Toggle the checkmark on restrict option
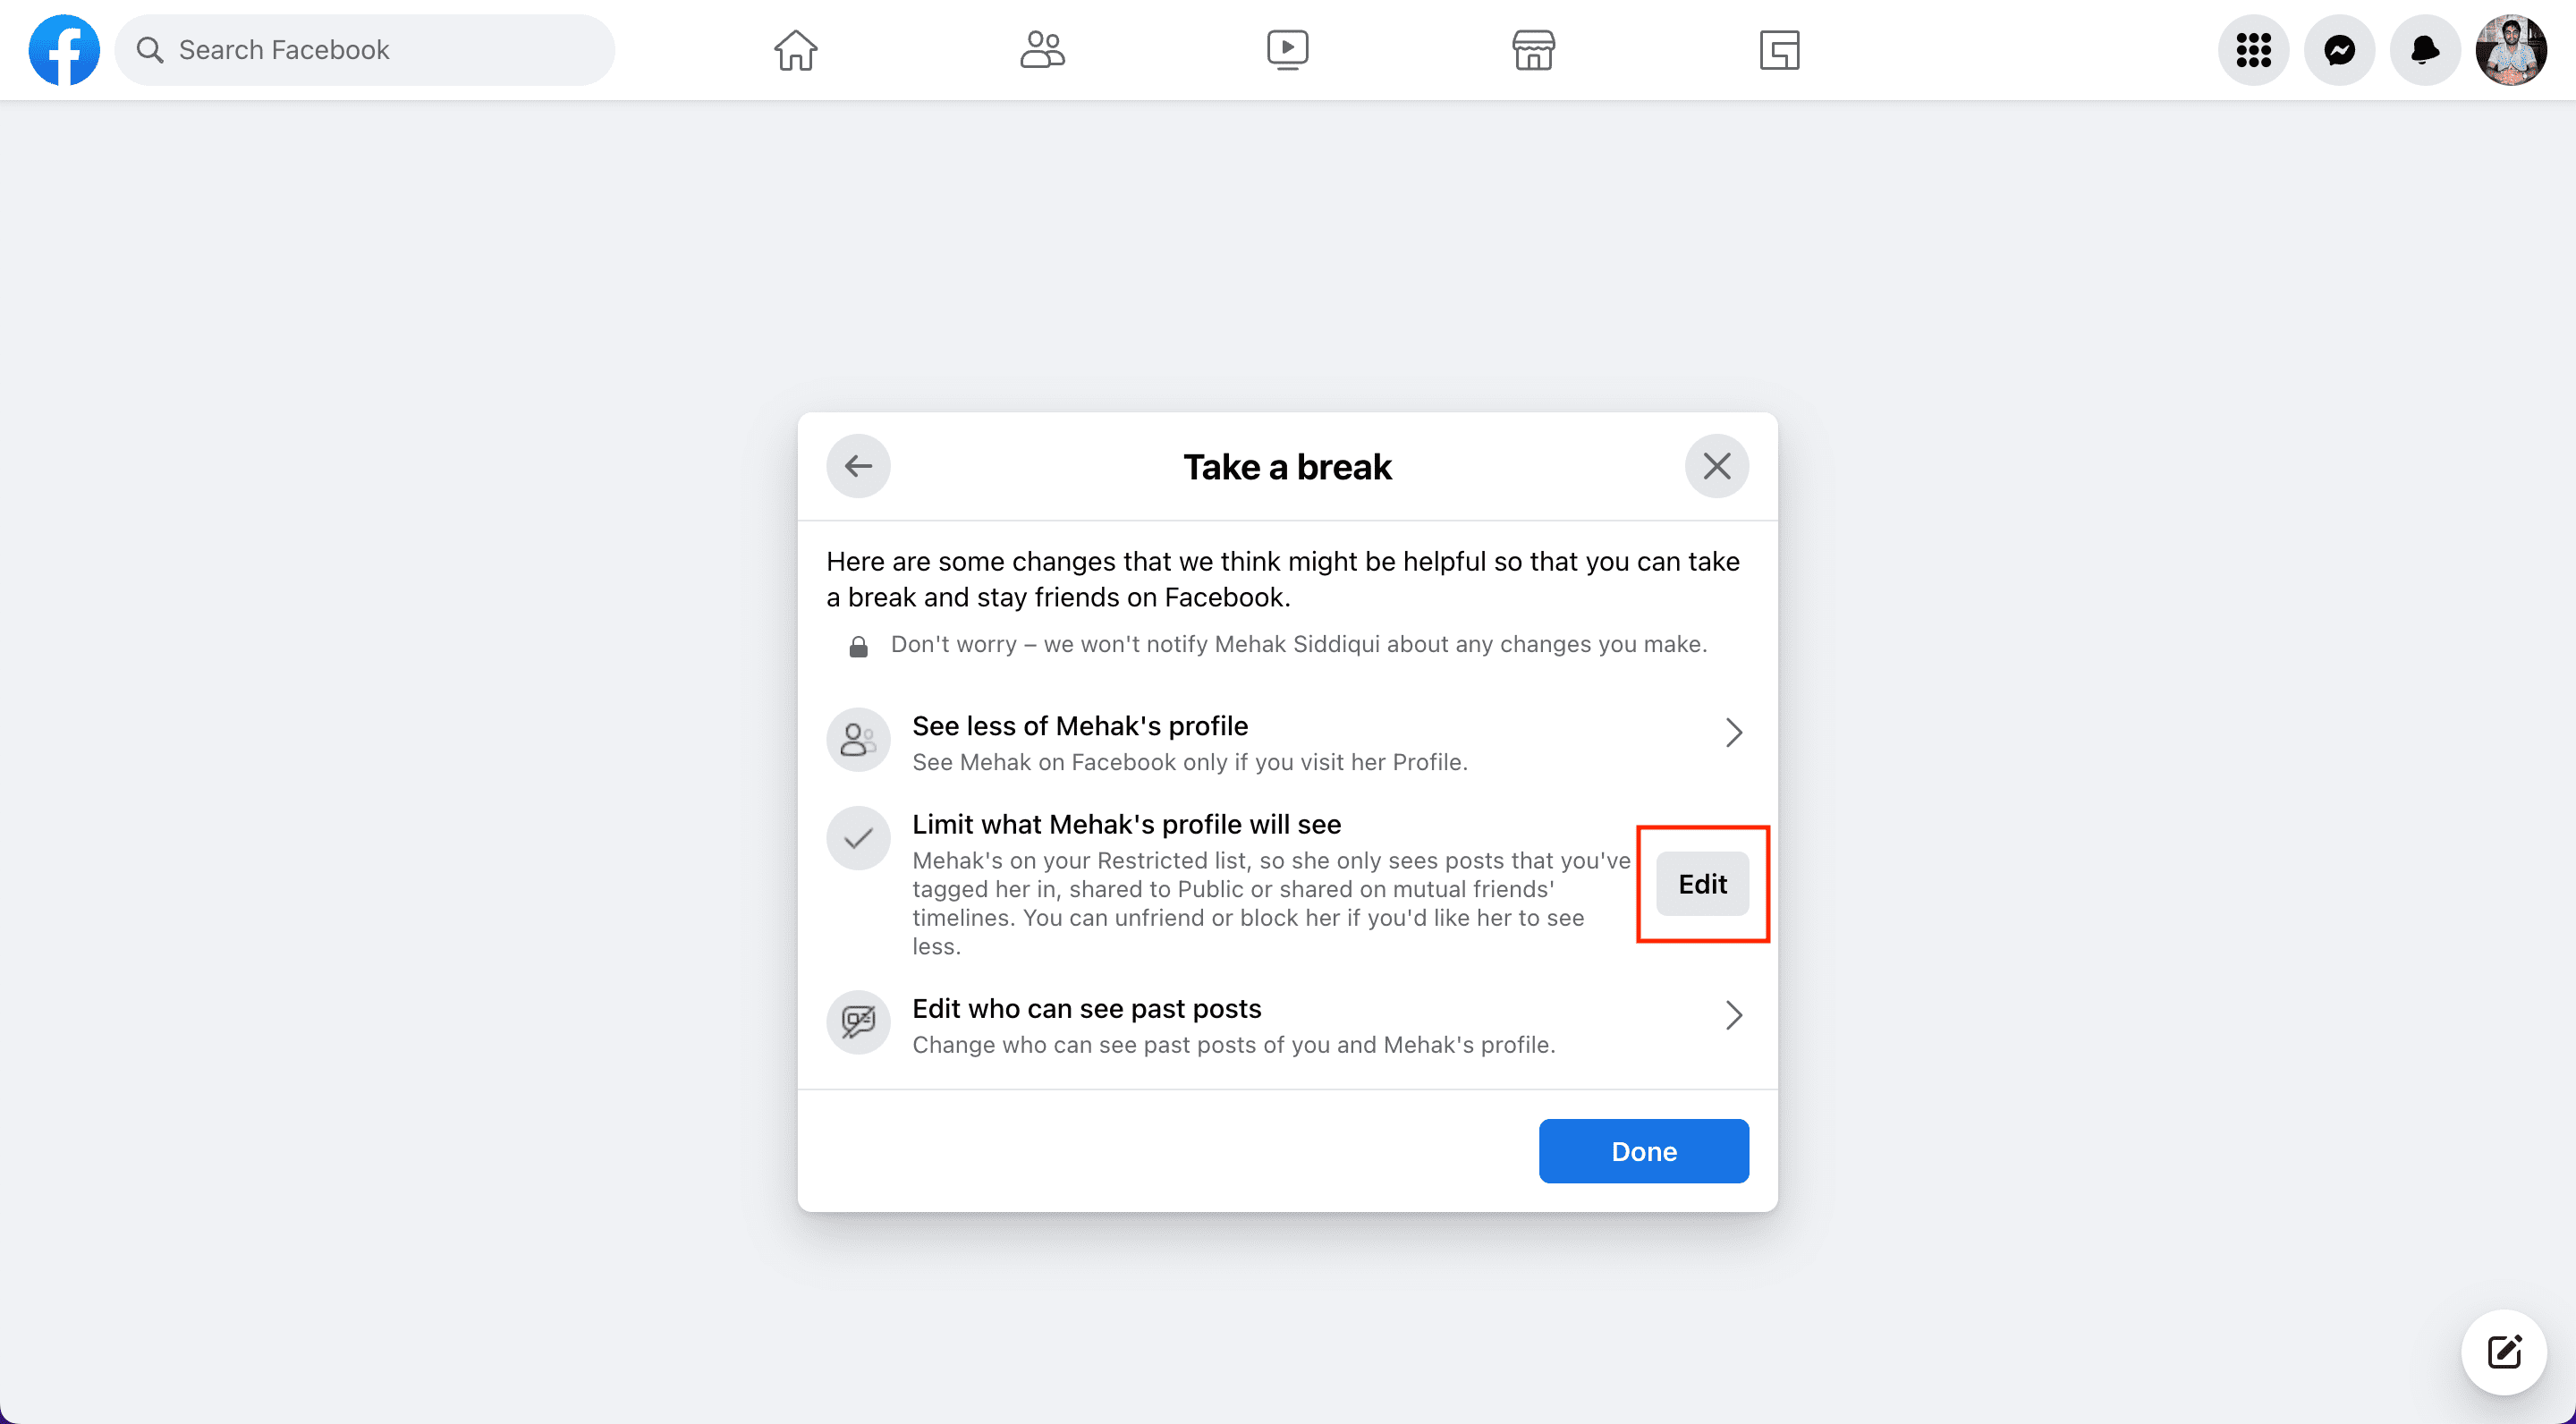 point(858,836)
